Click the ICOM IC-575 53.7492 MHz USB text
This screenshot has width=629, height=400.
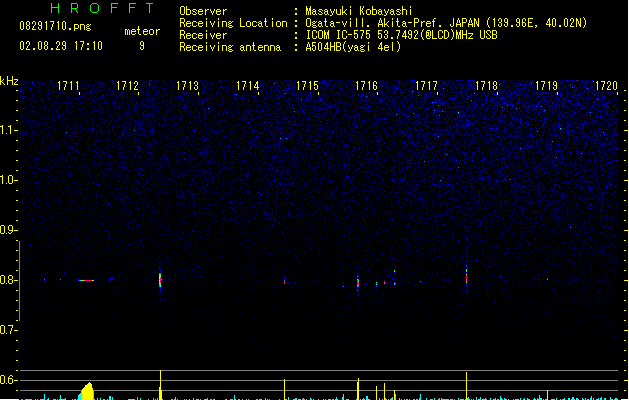click(x=402, y=35)
